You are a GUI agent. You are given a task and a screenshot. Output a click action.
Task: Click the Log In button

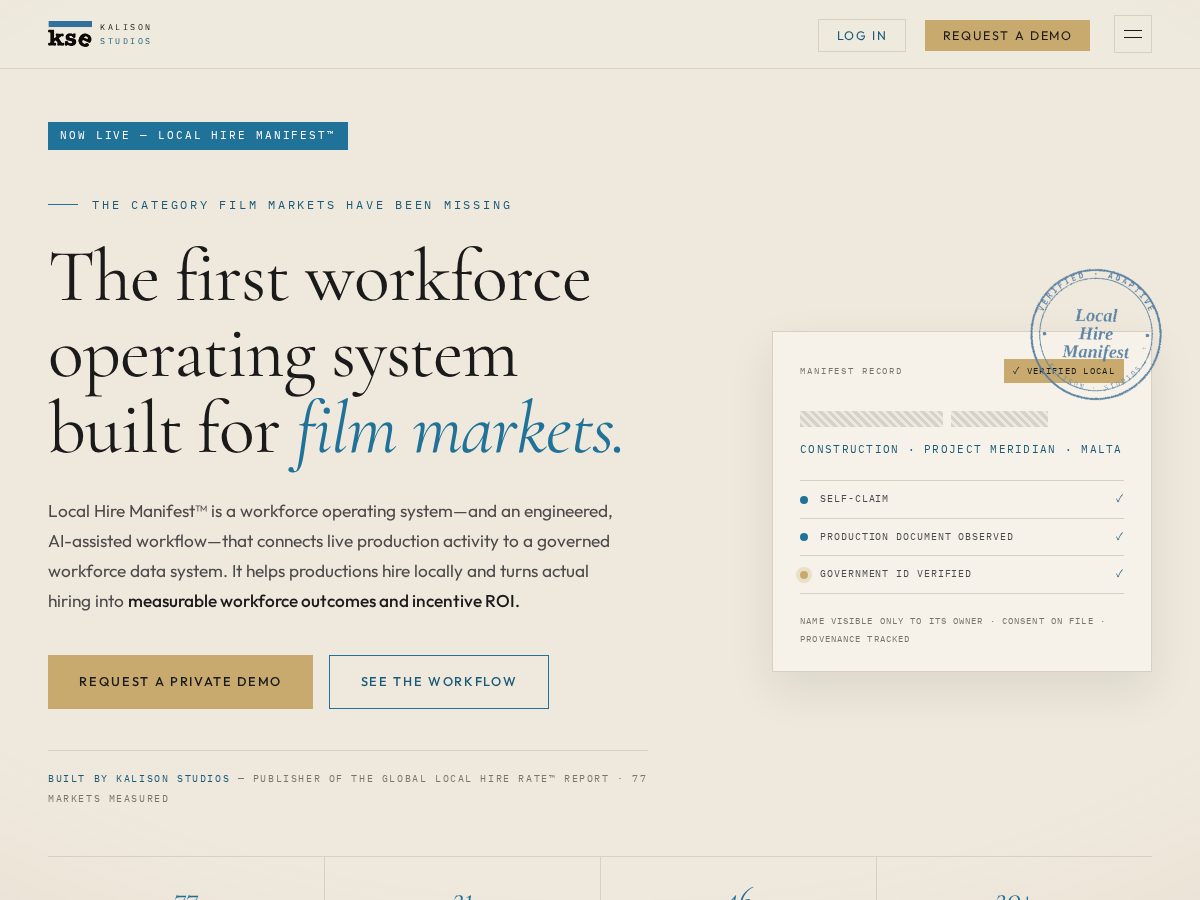[x=862, y=36]
